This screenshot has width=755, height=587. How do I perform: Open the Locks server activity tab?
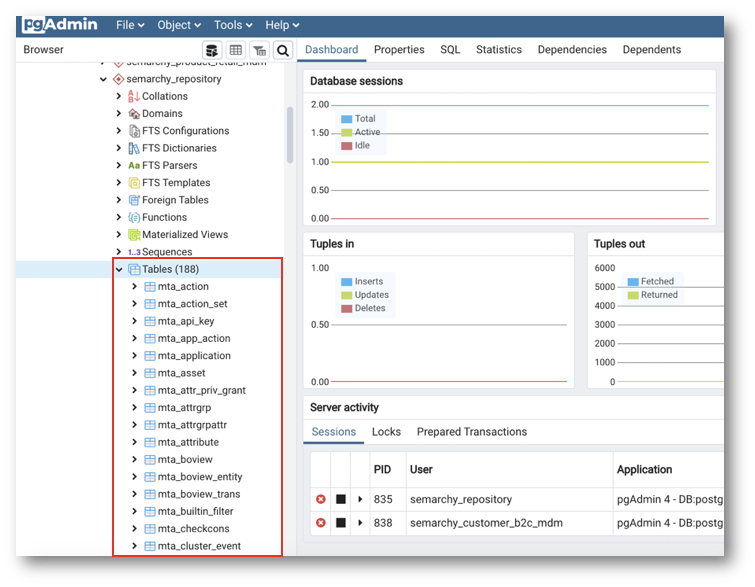(x=386, y=432)
